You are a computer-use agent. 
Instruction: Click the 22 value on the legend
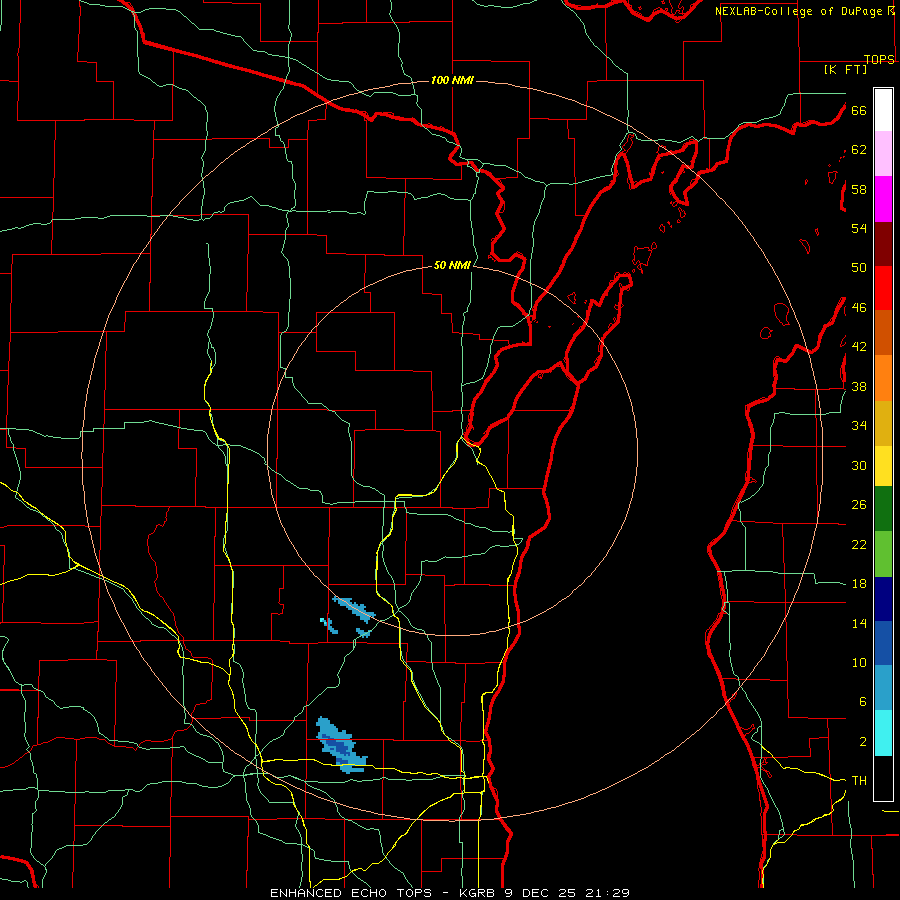859,544
